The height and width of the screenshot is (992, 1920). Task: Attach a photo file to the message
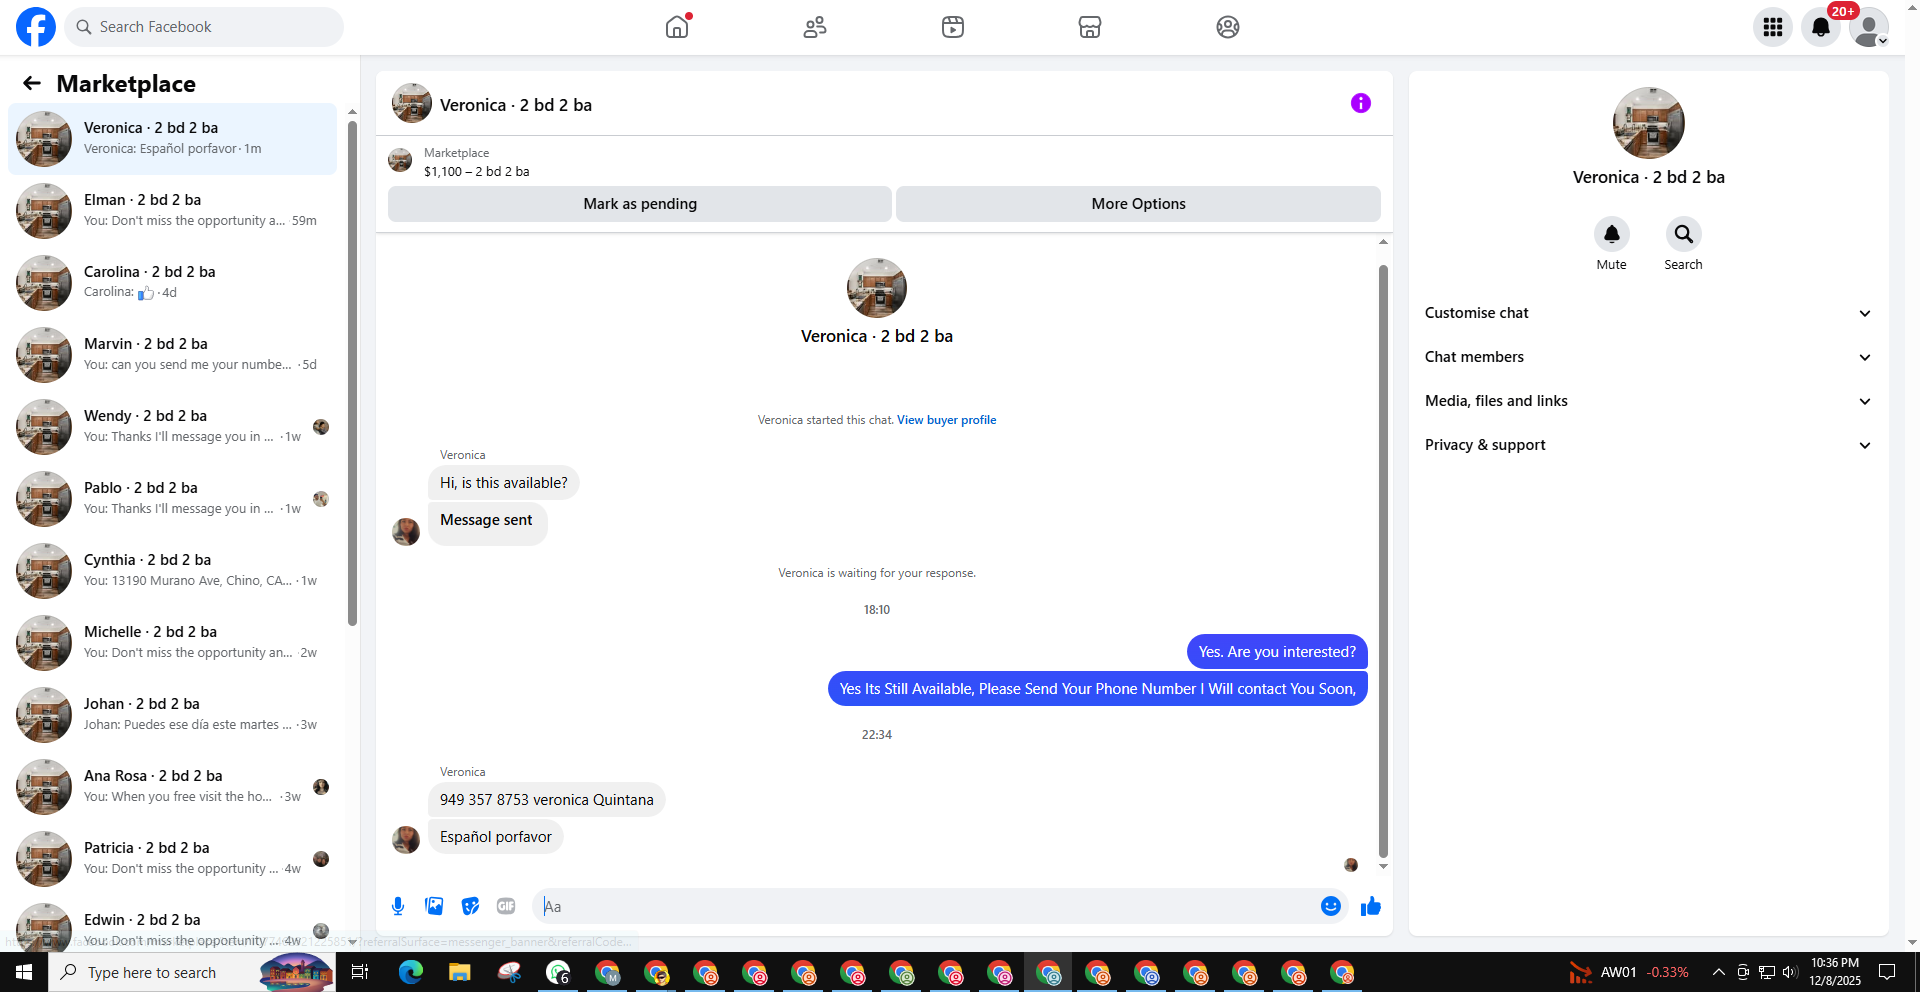(434, 906)
